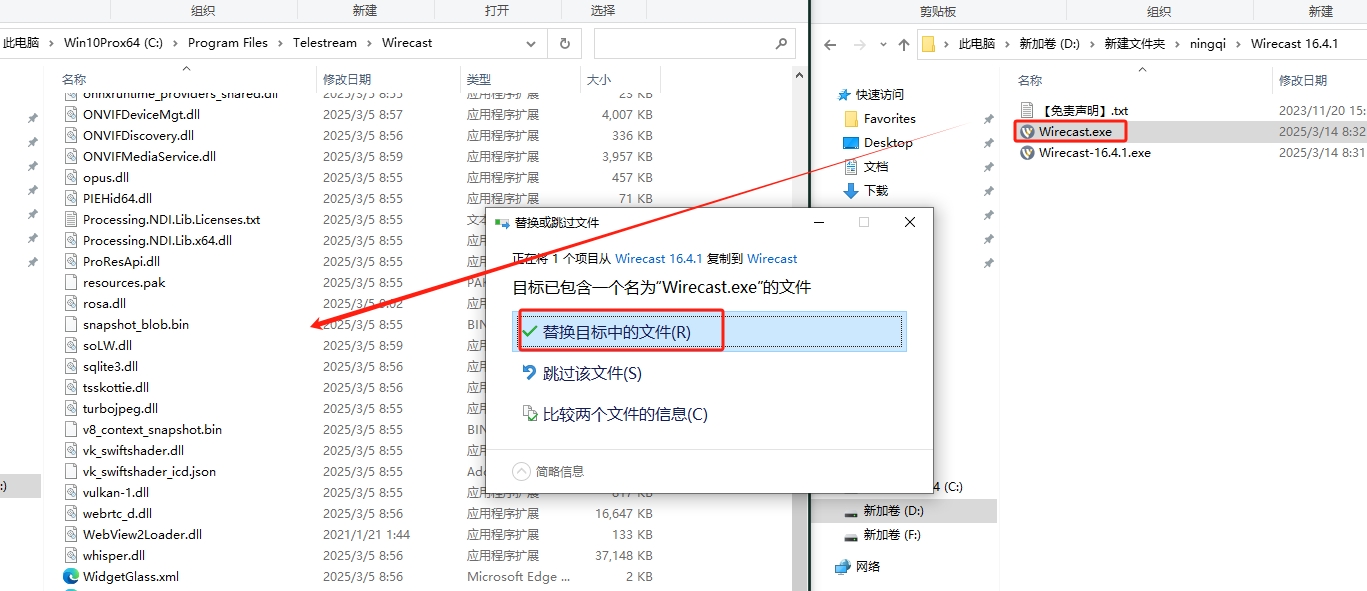Click the refresh button in the left address bar
This screenshot has width=1367, height=591.
[565, 44]
